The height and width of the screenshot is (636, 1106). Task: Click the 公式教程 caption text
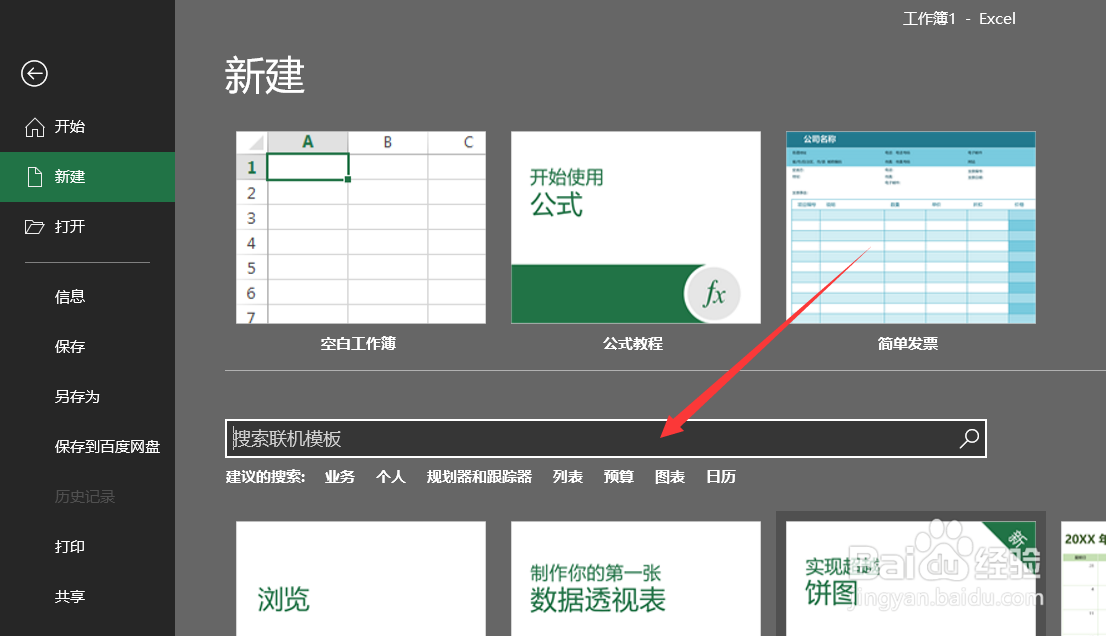click(633, 343)
